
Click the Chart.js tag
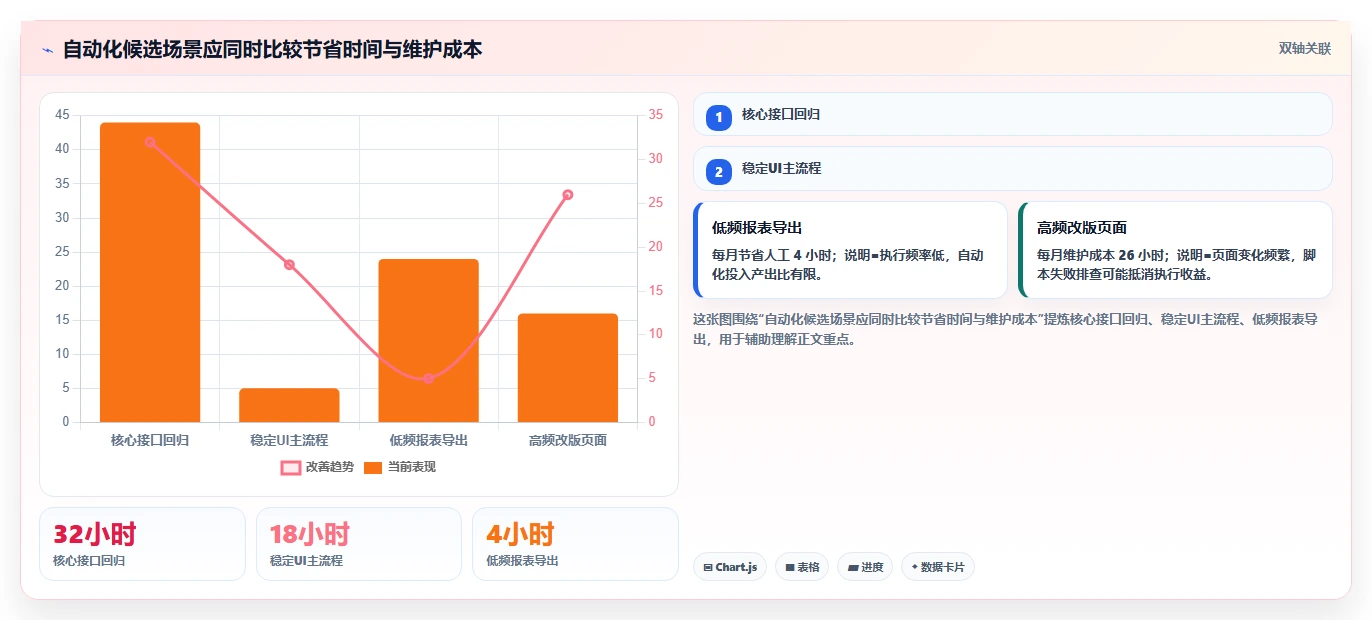click(730, 567)
